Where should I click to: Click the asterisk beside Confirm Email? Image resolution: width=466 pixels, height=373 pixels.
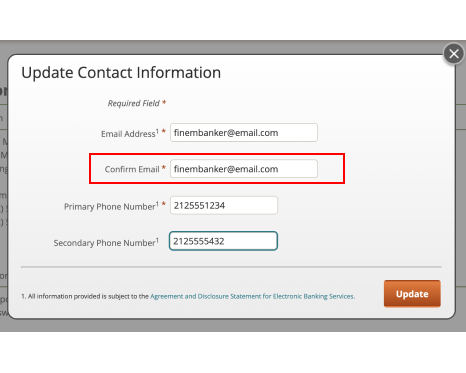[x=164, y=168]
